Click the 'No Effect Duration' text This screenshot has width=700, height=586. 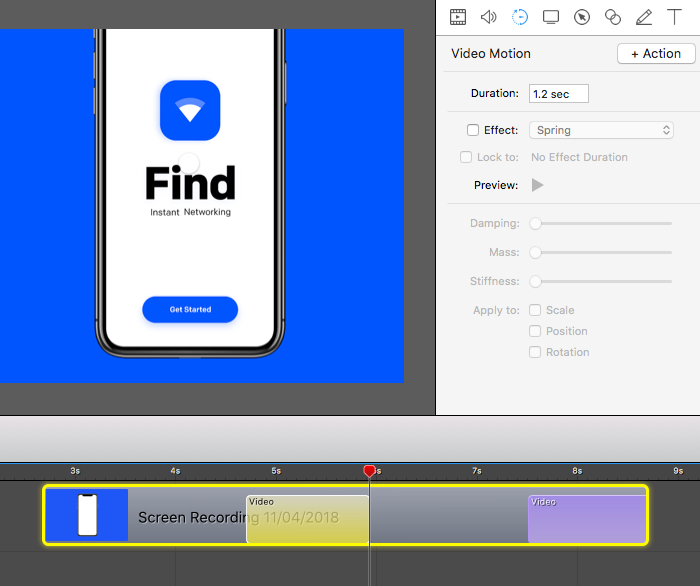[579, 157]
